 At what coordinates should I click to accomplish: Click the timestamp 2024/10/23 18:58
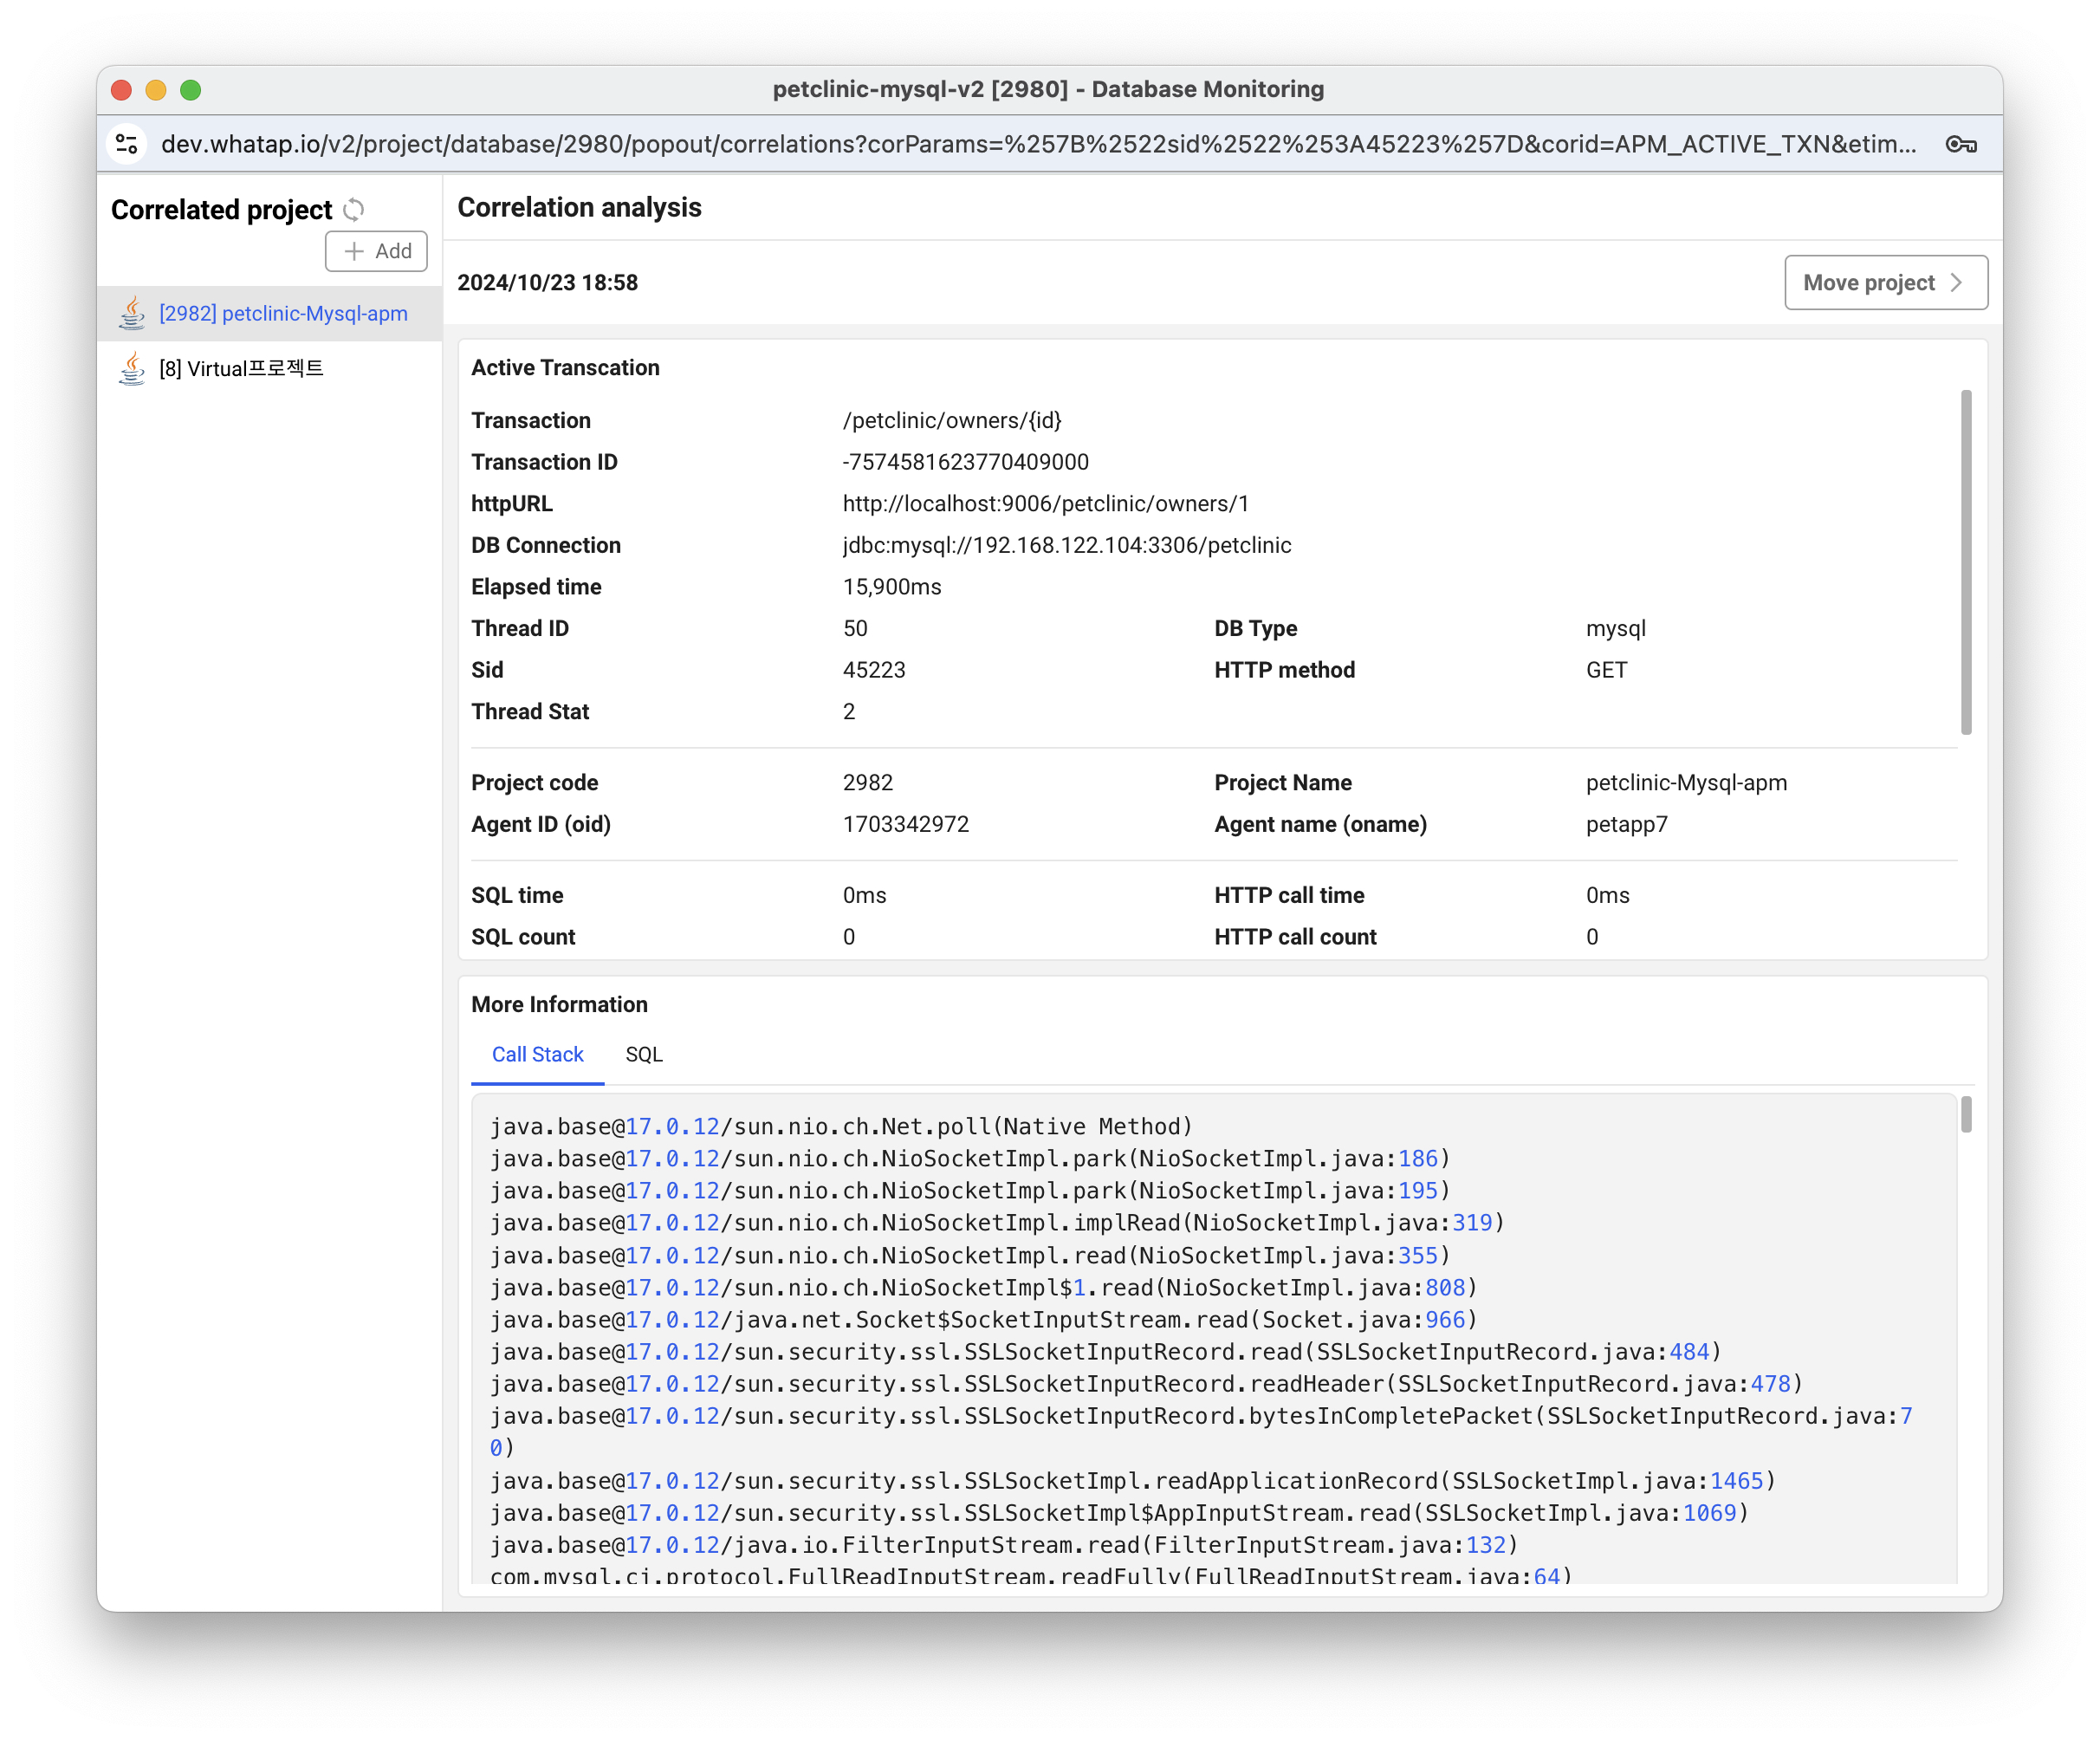(x=548, y=283)
